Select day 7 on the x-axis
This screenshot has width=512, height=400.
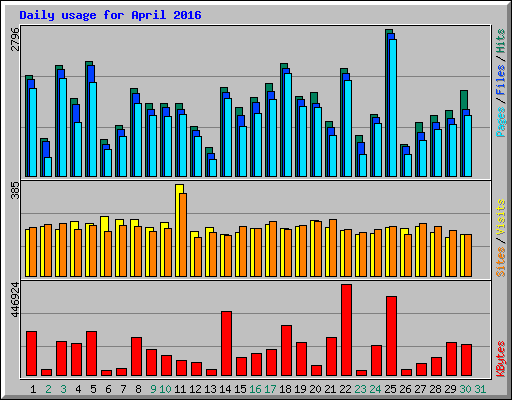[123, 389]
